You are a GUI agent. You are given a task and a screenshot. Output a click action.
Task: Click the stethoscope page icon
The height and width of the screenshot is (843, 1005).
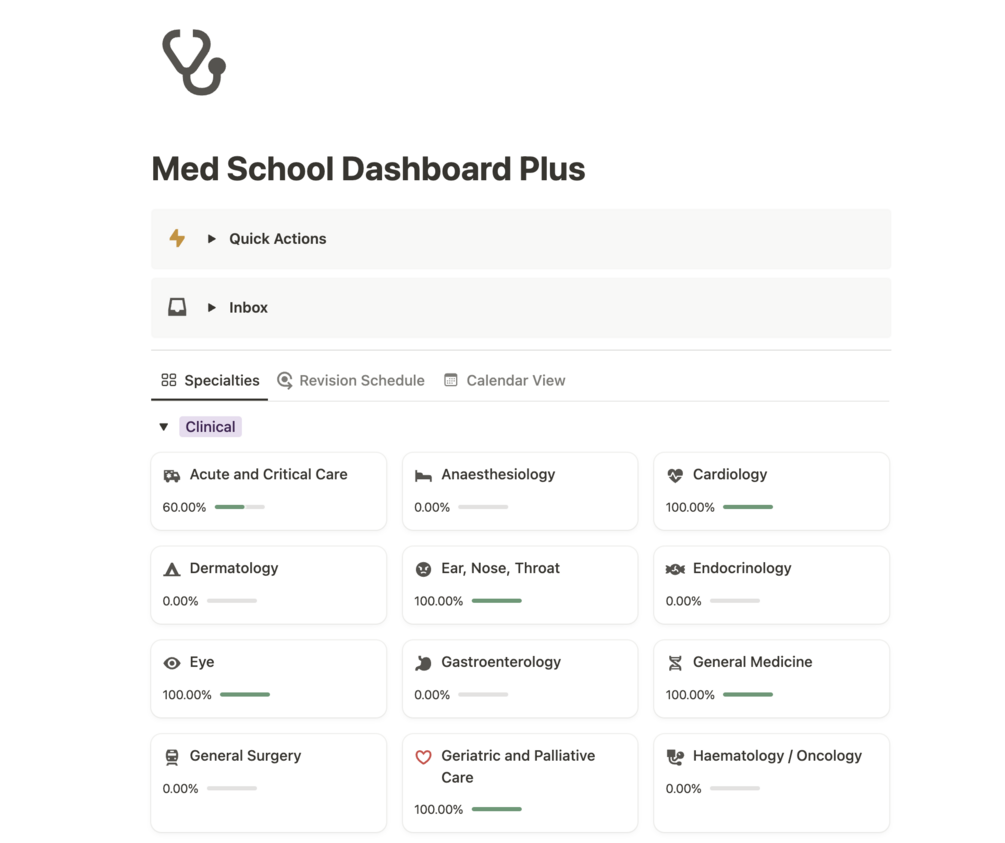(194, 62)
